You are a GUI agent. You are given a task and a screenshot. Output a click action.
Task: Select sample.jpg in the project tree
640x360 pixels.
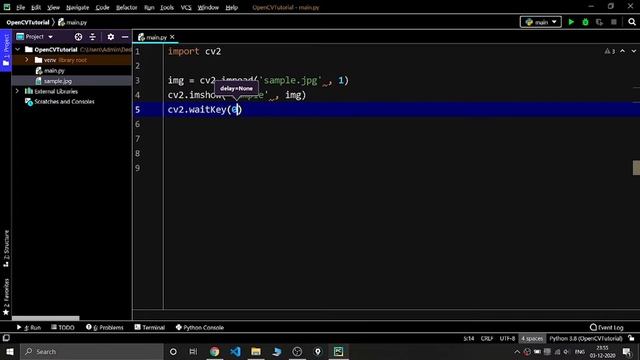58,81
